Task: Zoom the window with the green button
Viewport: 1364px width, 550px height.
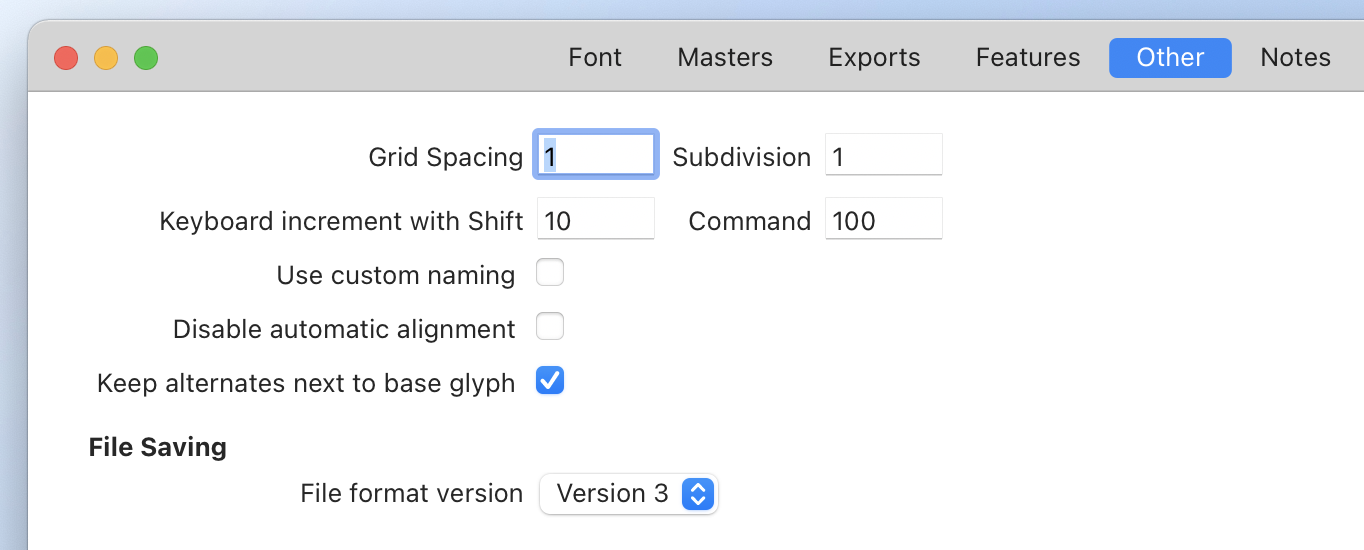Action: pyautogui.click(x=146, y=58)
